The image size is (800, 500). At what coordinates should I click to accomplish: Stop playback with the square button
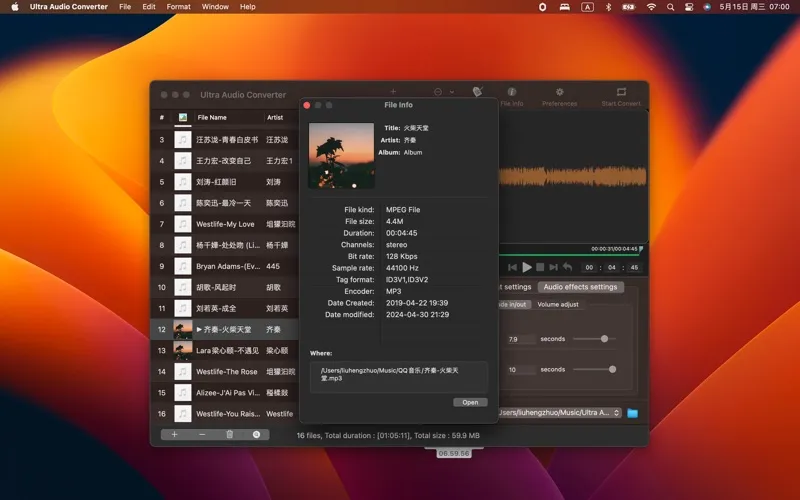click(540, 267)
